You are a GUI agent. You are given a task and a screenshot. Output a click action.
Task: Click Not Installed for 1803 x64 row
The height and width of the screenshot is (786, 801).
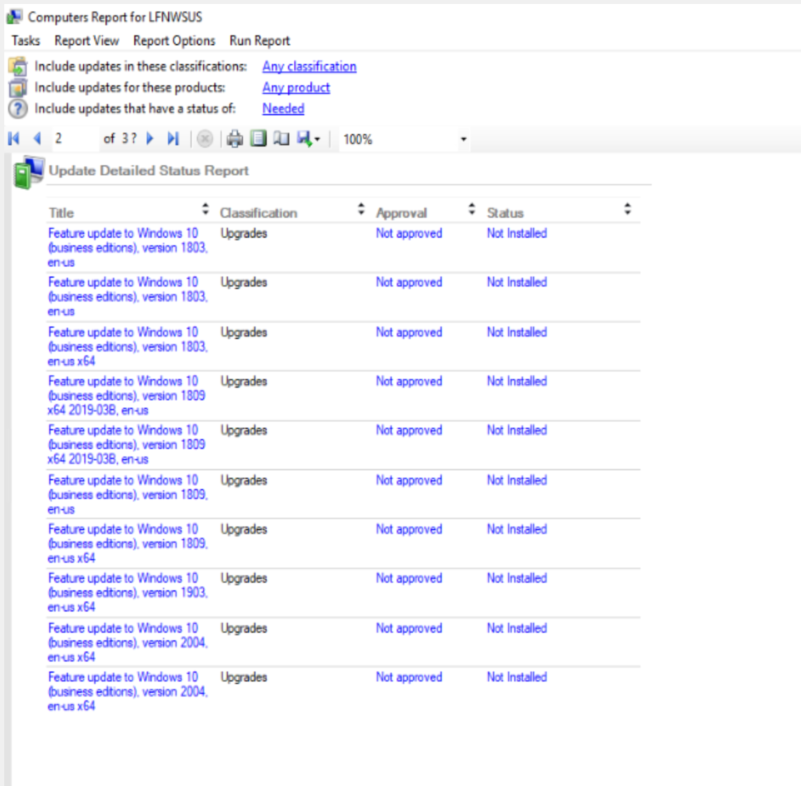[517, 332]
